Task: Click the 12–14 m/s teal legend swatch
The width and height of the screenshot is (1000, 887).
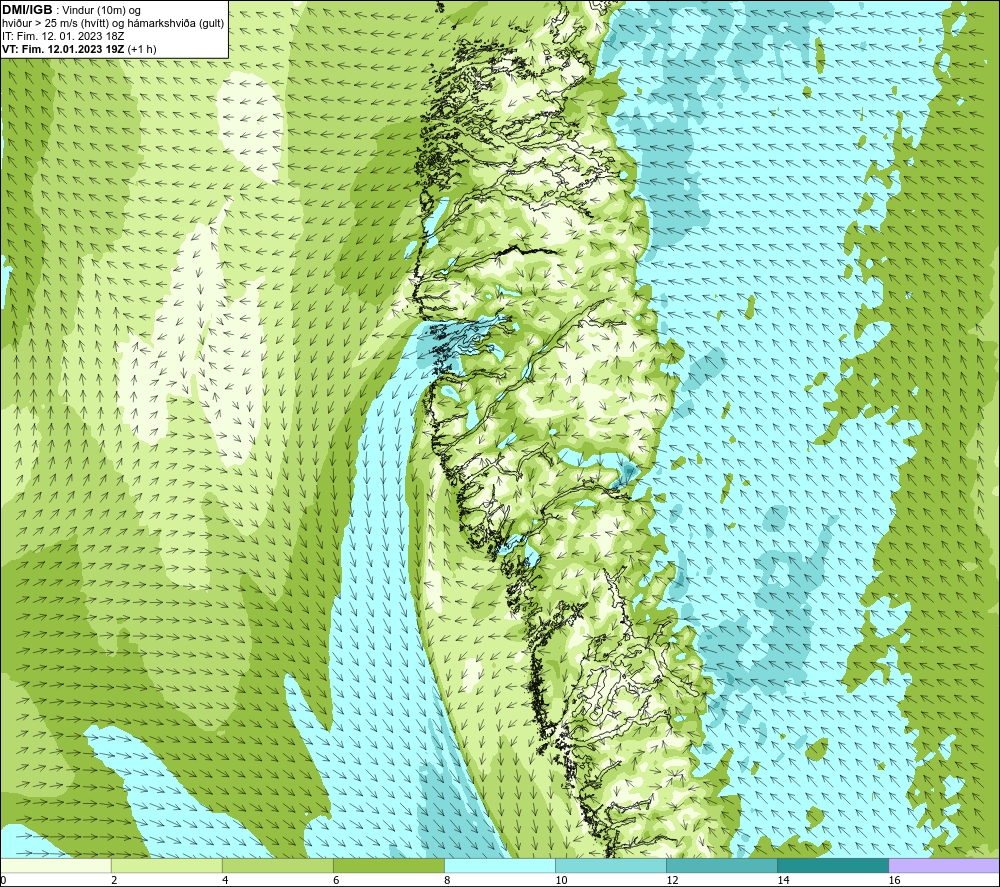Action: click(x=722, y=865)
